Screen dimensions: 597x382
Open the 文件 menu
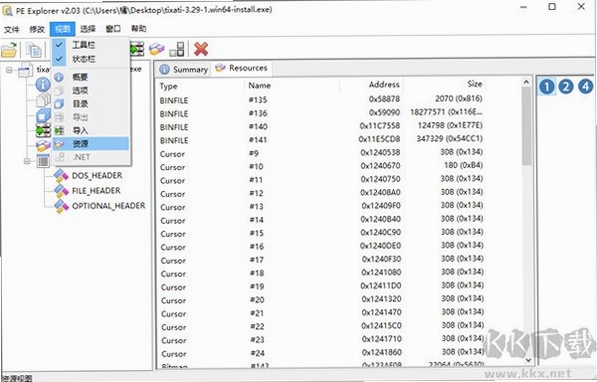click(x=11, y=29)
